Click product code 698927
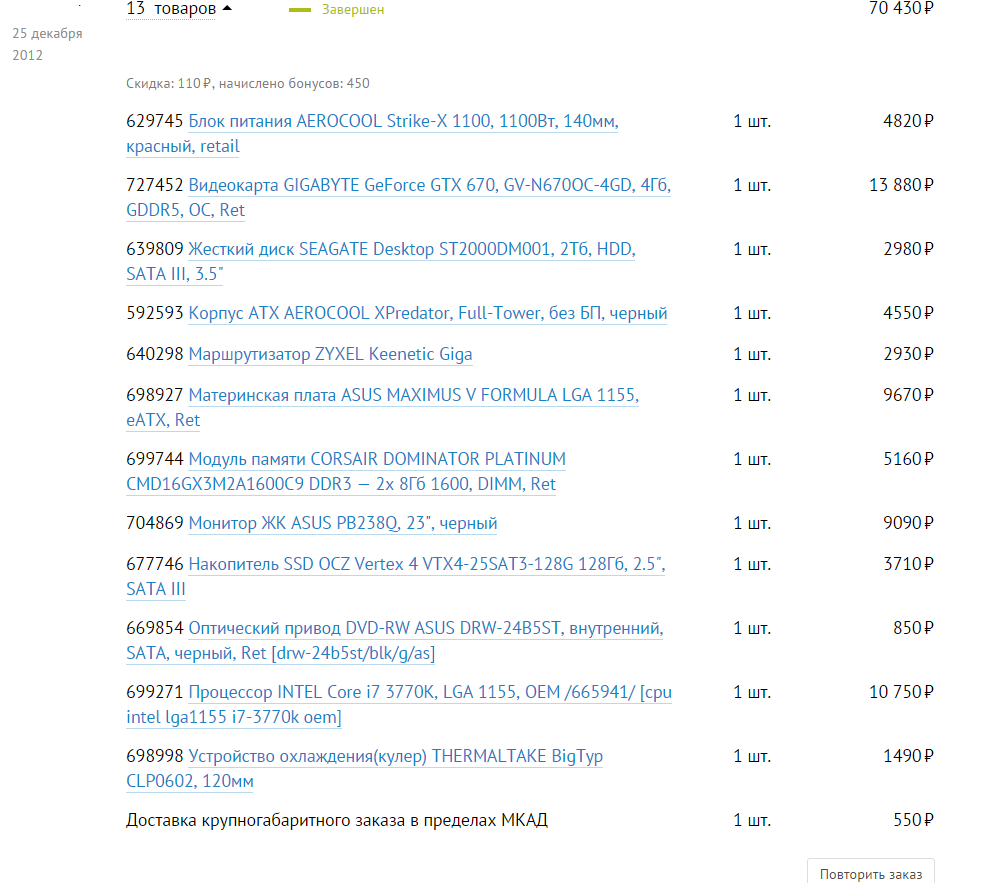Viewport: 1008px width, 883px height. (155, 395)
